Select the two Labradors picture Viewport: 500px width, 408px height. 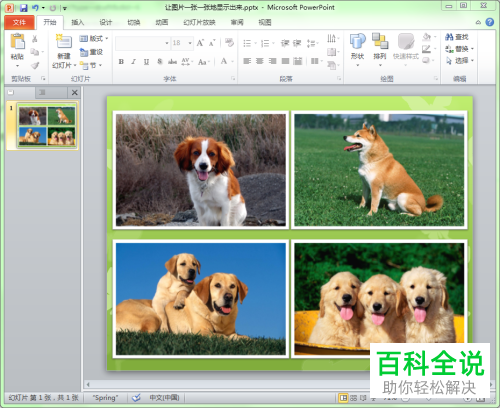(201, 299)
